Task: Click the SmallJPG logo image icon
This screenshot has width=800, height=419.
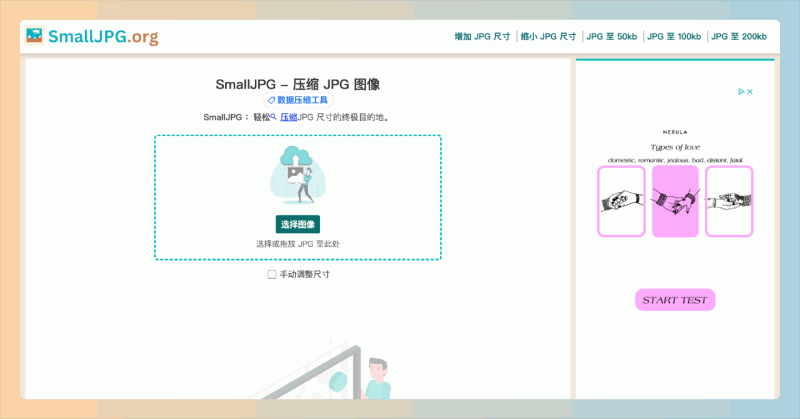Action: pos(34,35)
